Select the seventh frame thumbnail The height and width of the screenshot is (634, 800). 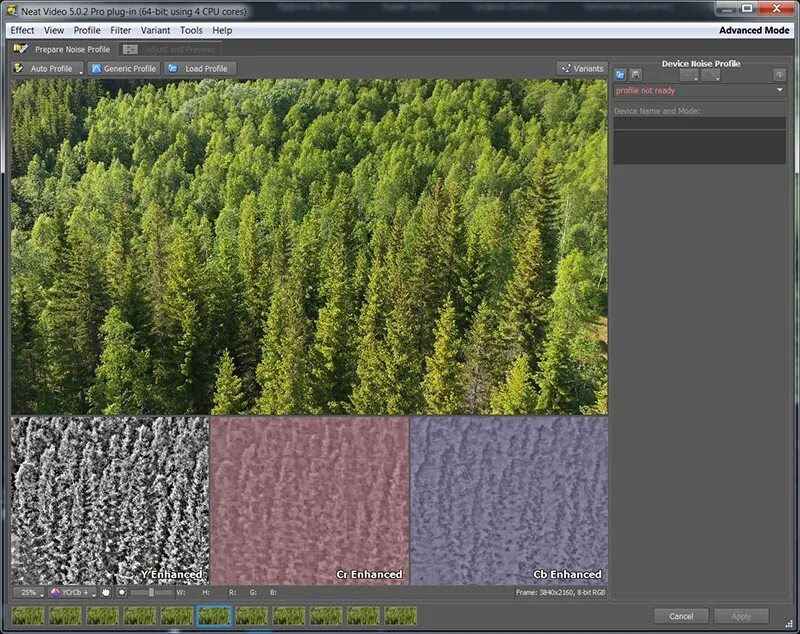click(x=251, y=616)
